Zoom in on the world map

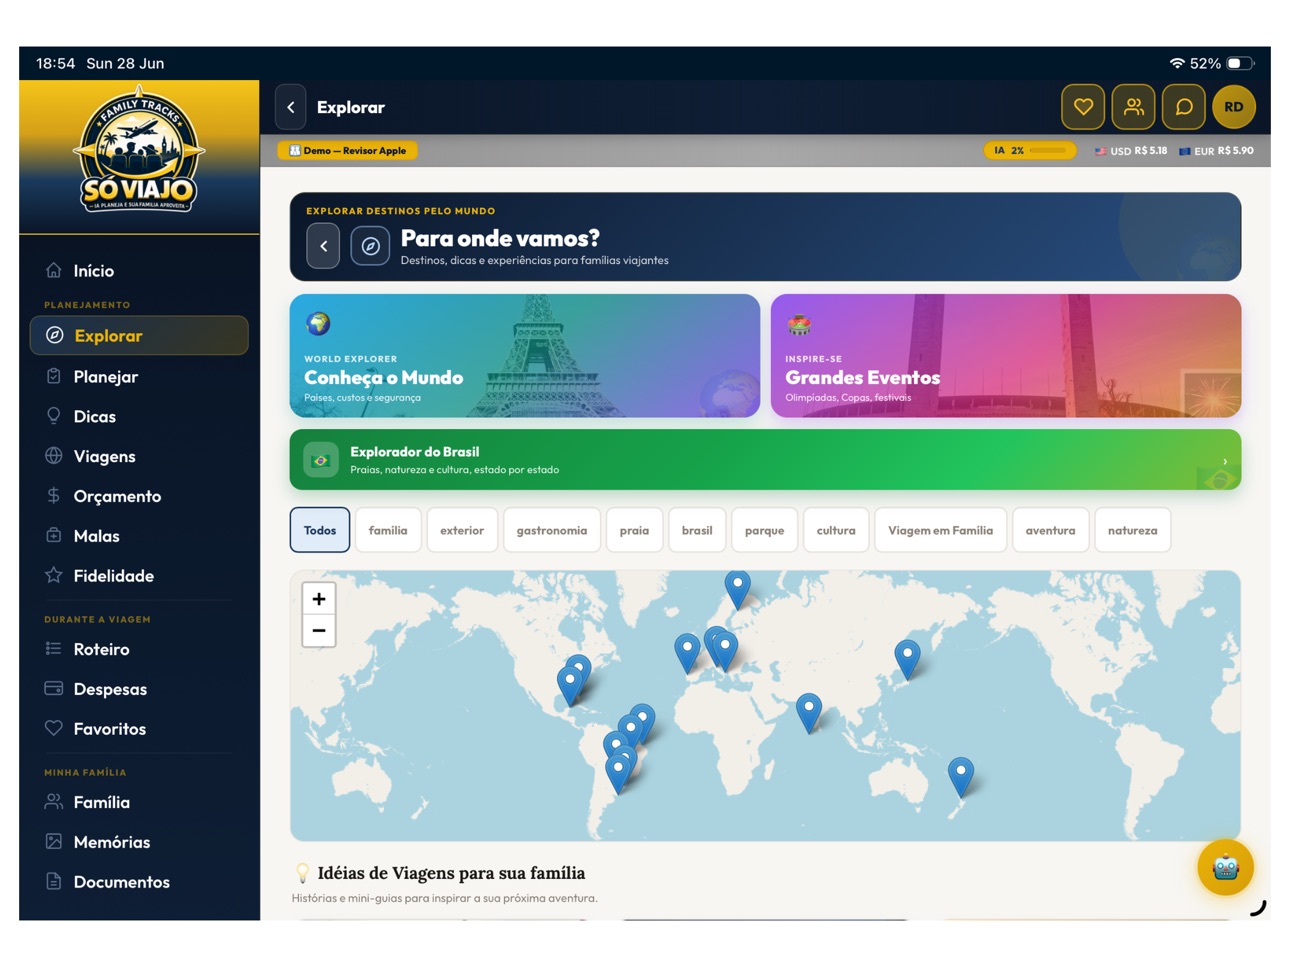click(319, 599)
